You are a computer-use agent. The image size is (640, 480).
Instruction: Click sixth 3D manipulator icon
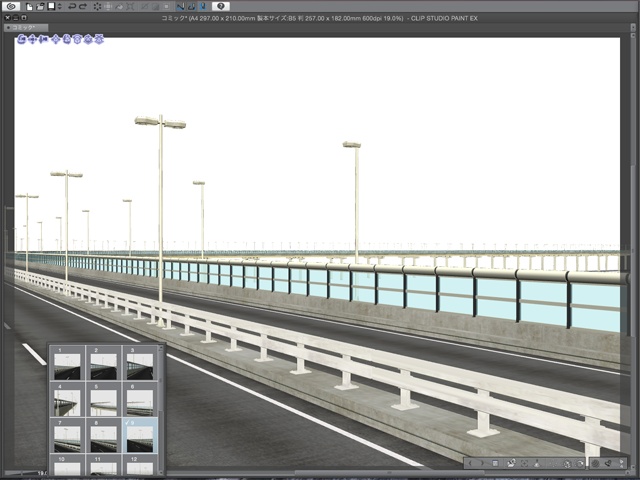pos(77,39)
